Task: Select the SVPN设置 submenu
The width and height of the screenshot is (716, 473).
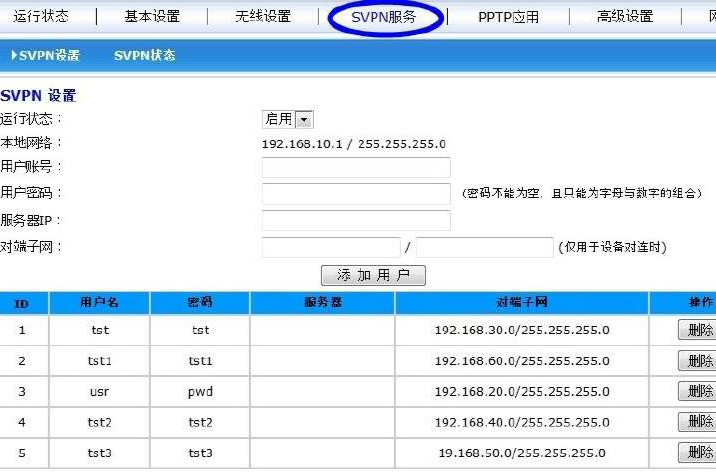Action: (x=46, y=55)
